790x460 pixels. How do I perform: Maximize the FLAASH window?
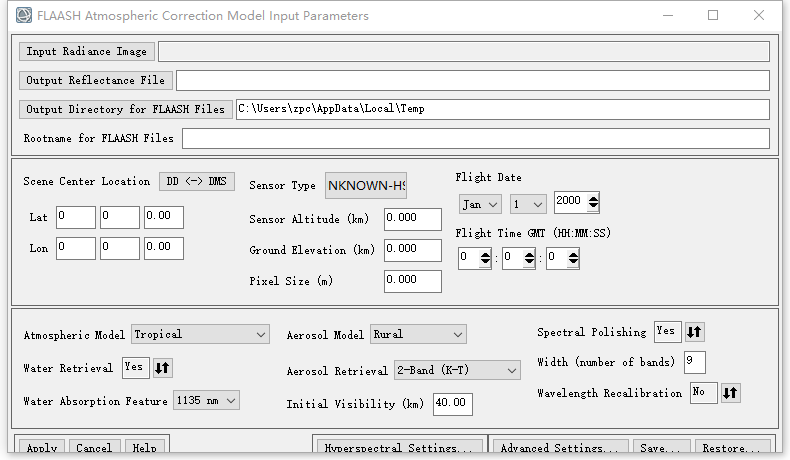(x=713, y=15)
